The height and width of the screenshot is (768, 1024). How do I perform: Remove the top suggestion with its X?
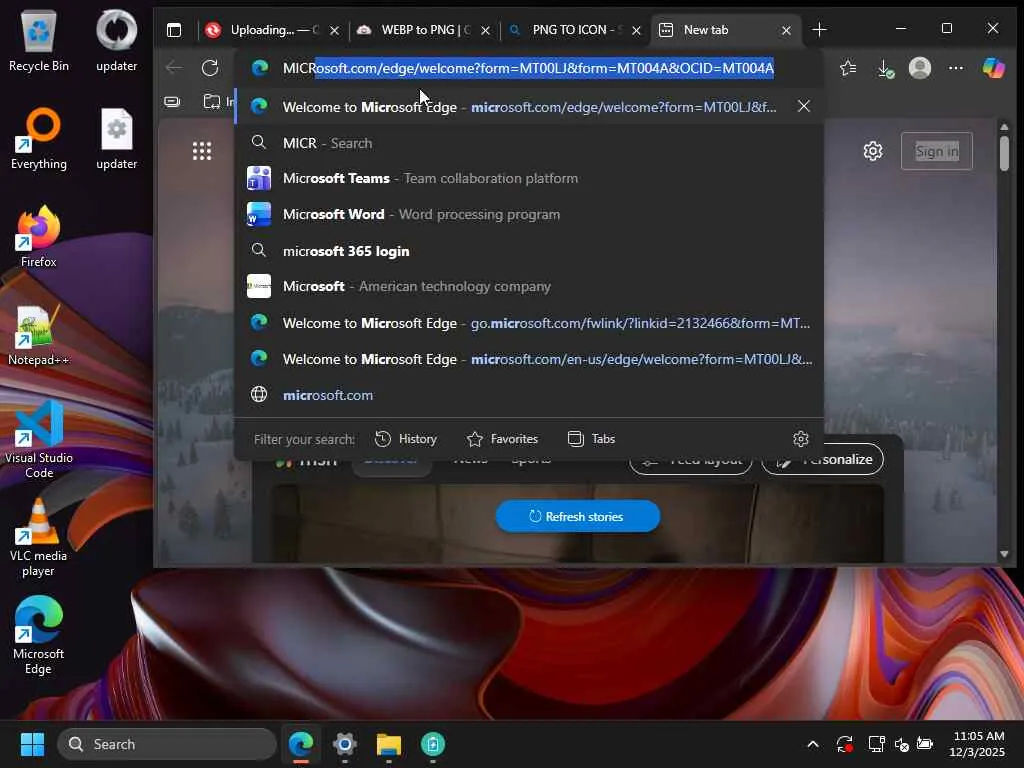click(x=803, y=106)
